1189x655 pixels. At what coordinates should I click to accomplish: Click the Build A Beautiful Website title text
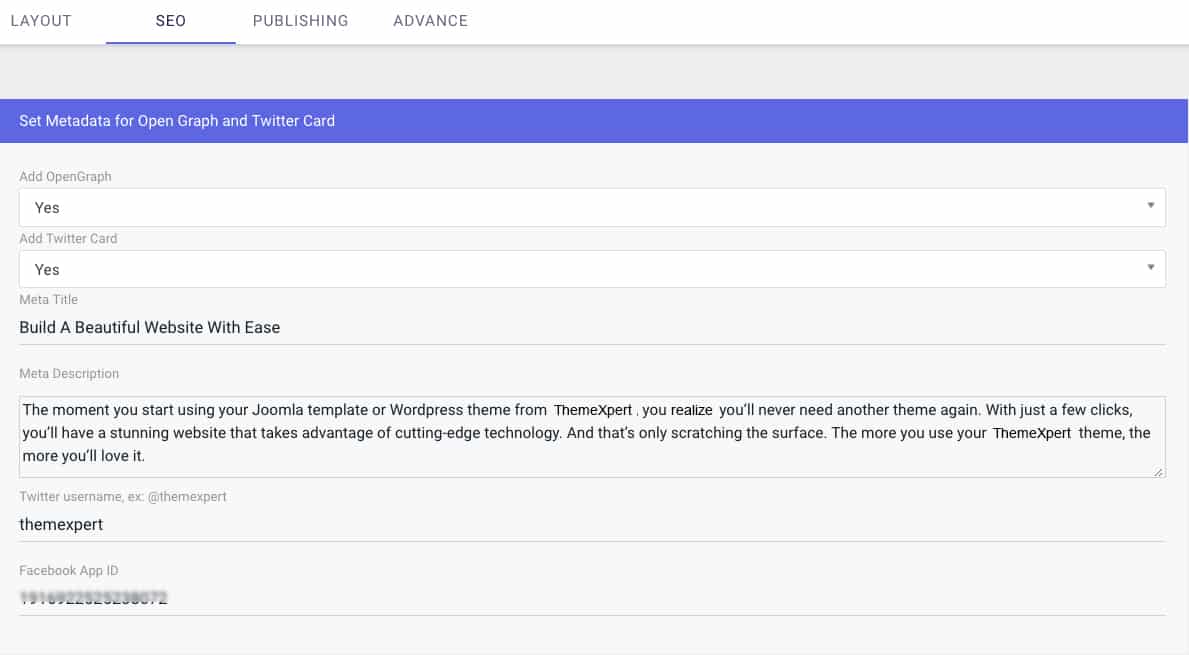point(150,327)
